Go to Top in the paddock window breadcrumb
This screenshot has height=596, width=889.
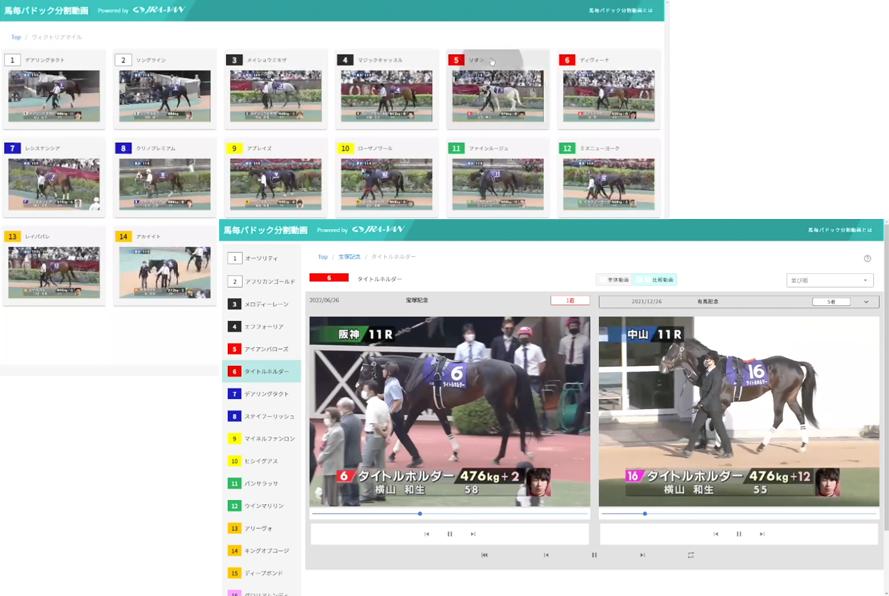[x=323, y=257]
